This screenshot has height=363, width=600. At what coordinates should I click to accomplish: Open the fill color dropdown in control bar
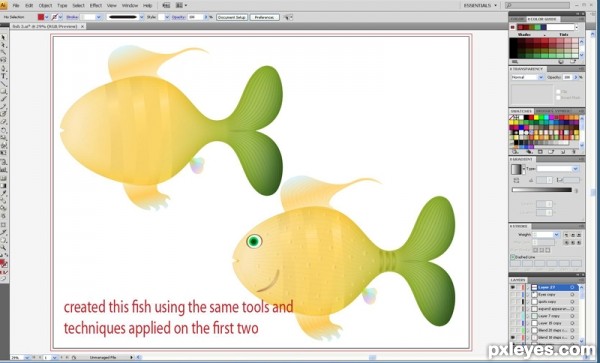point(47,17)
